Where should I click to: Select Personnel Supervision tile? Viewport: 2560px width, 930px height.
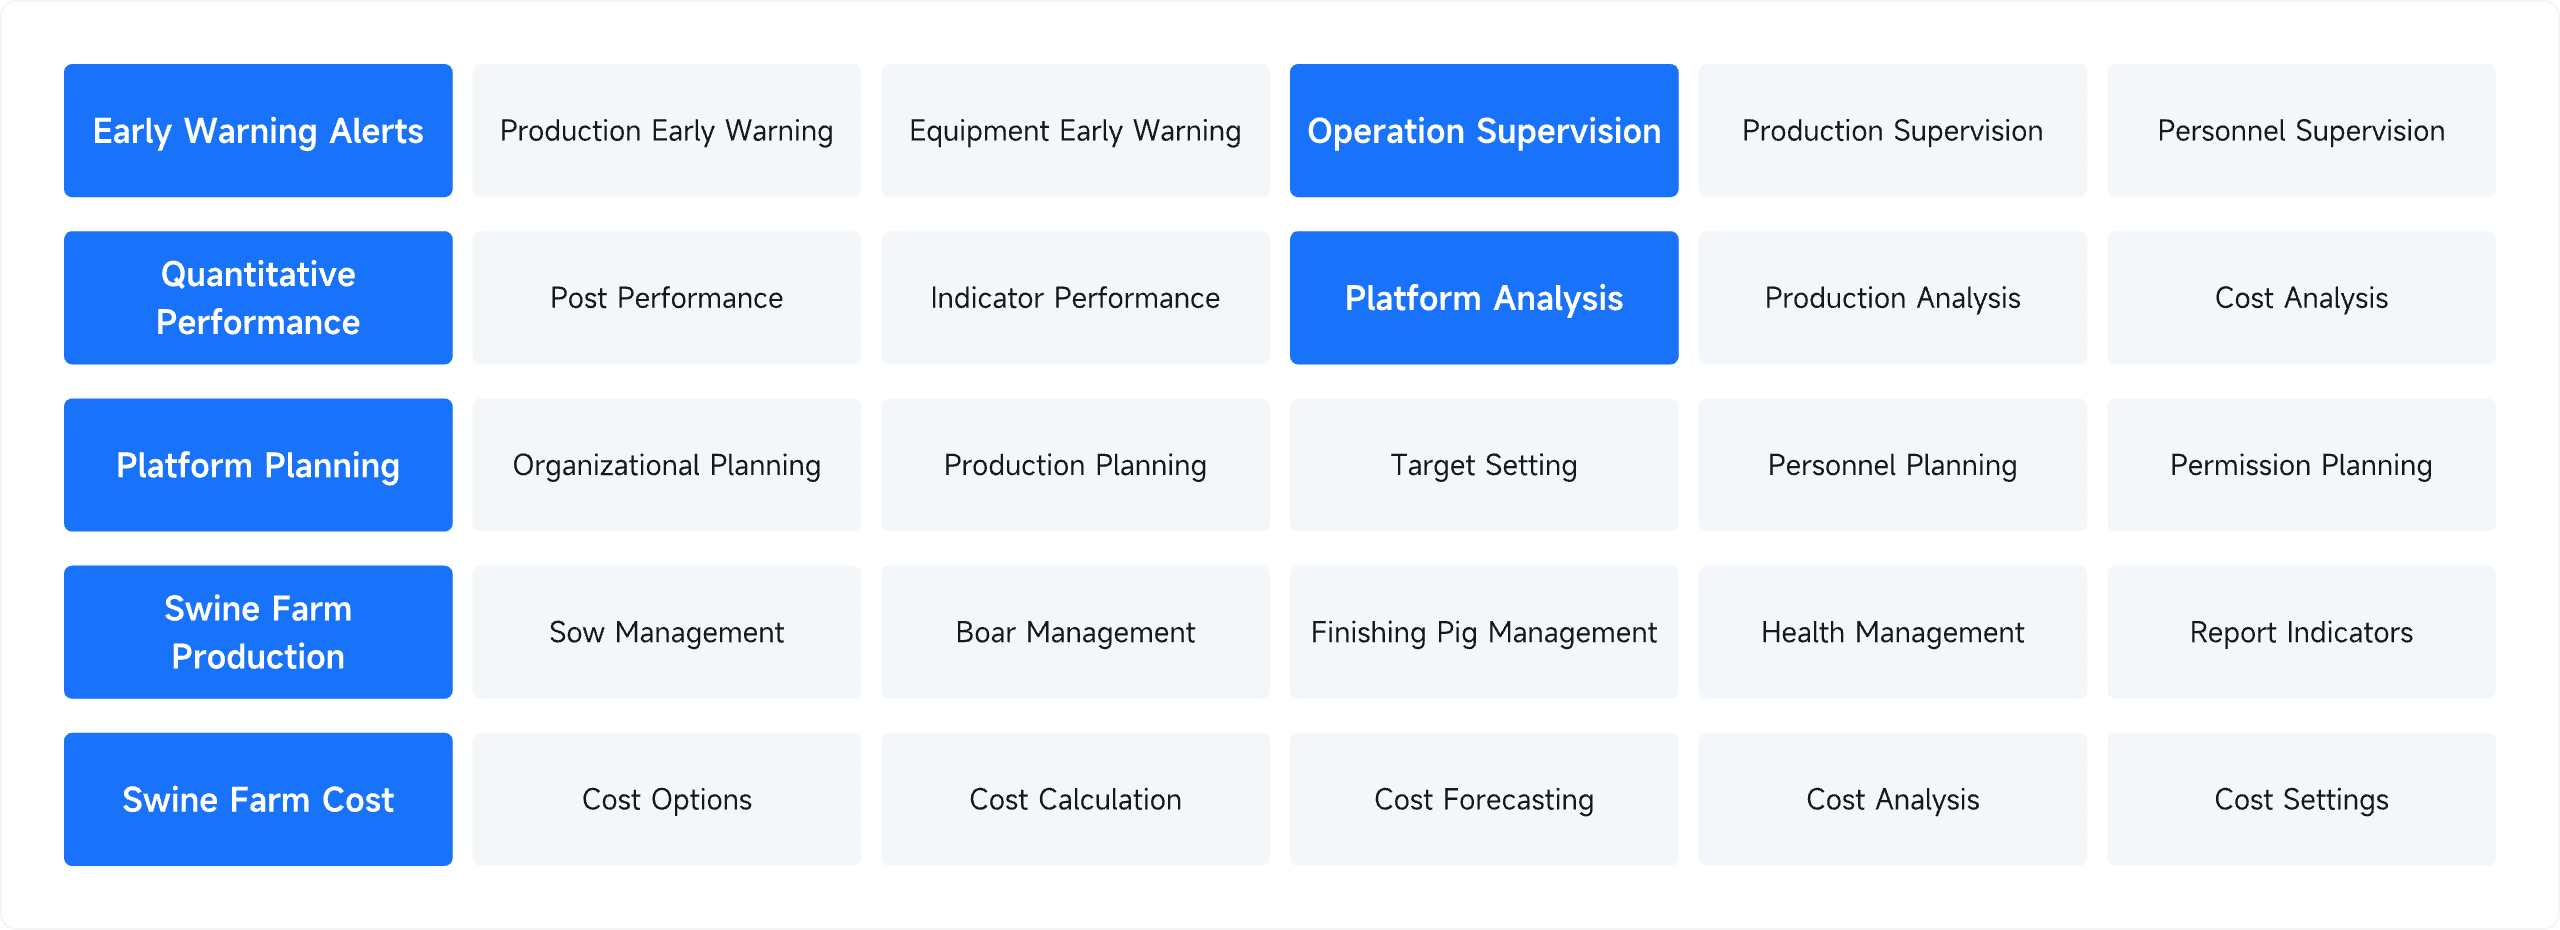point(2301,131)
